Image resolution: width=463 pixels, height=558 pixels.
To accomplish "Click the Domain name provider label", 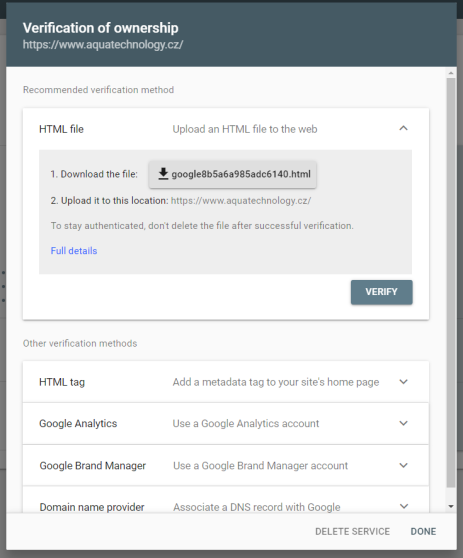I will [x=92, y=507].
